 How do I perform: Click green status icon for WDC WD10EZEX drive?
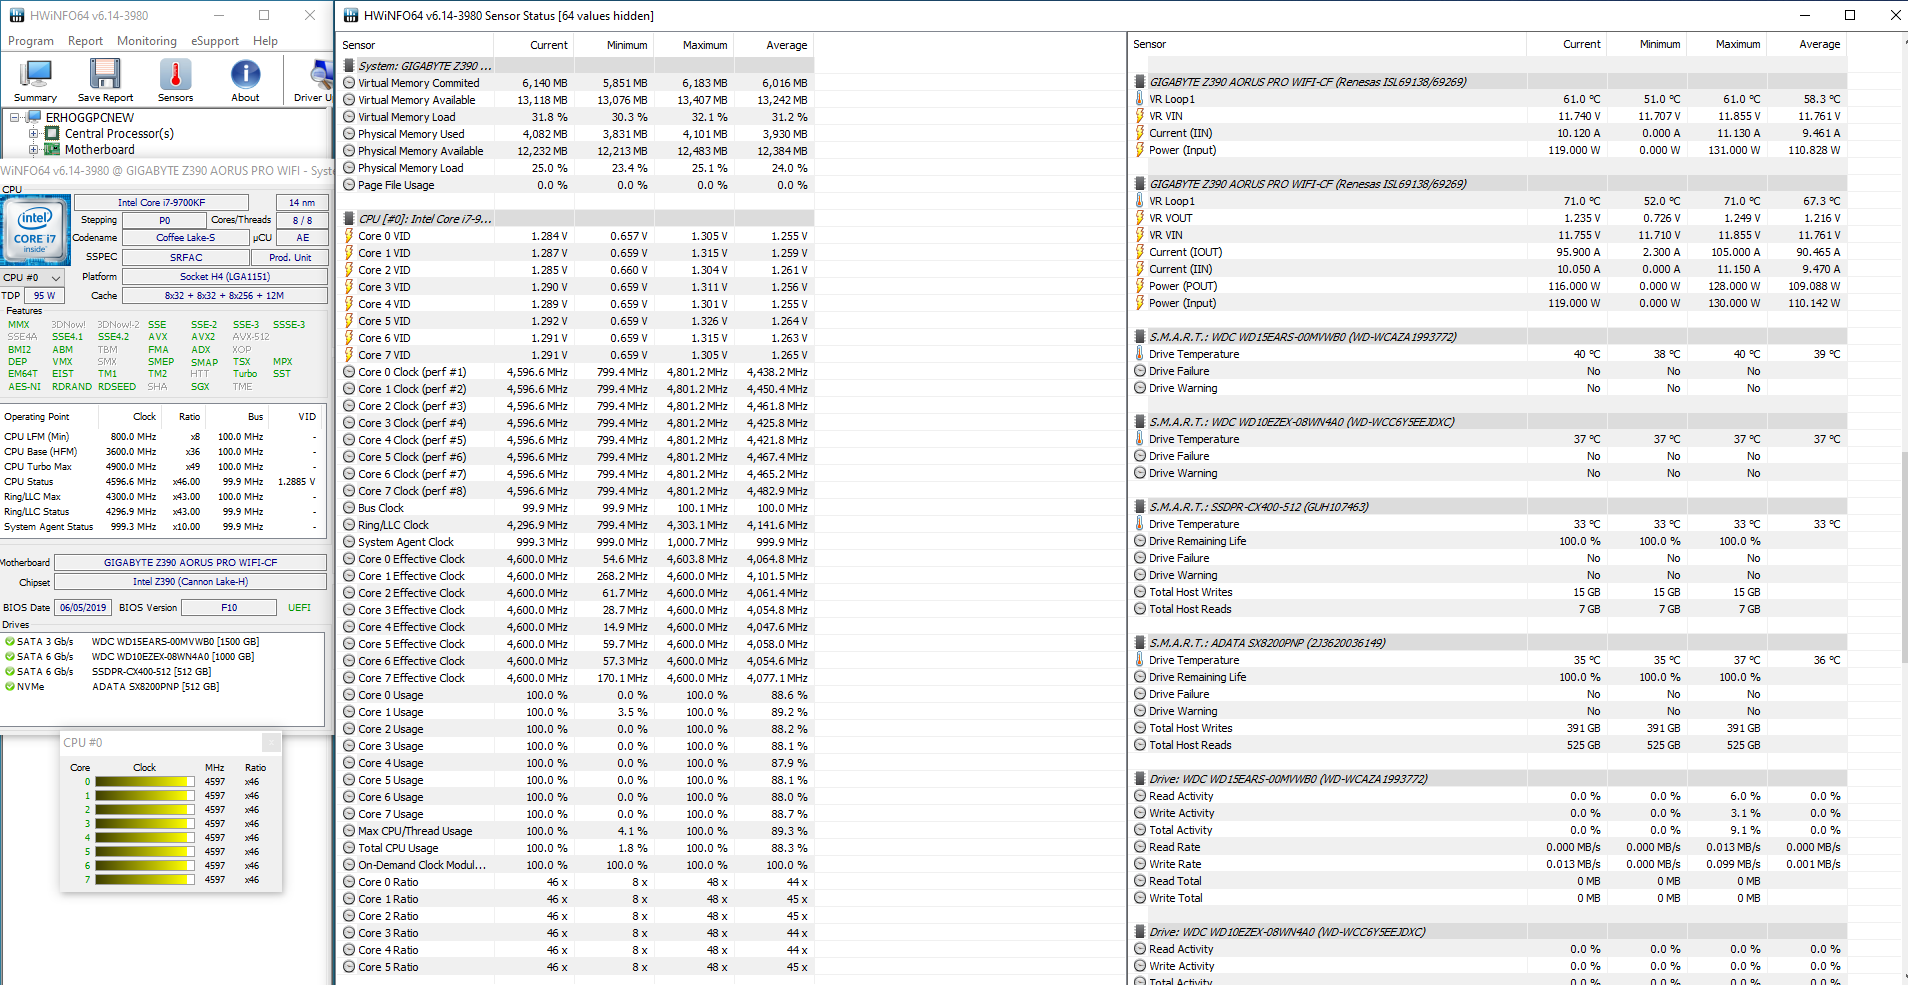10,657
